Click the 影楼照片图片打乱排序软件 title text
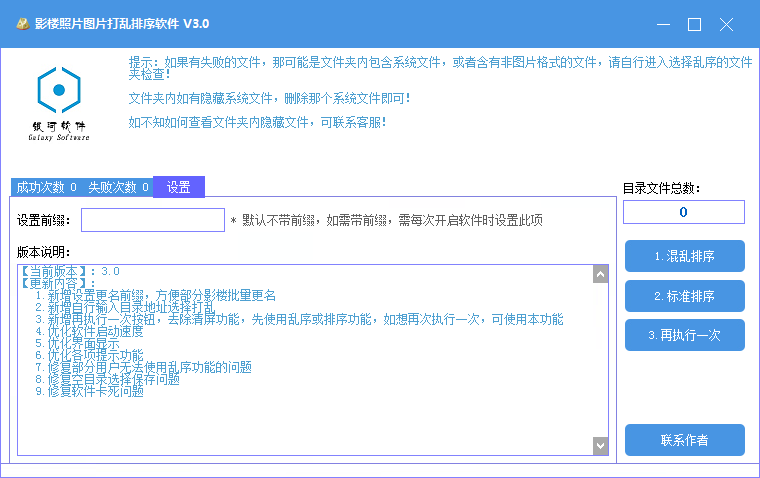 pos(120,23)
